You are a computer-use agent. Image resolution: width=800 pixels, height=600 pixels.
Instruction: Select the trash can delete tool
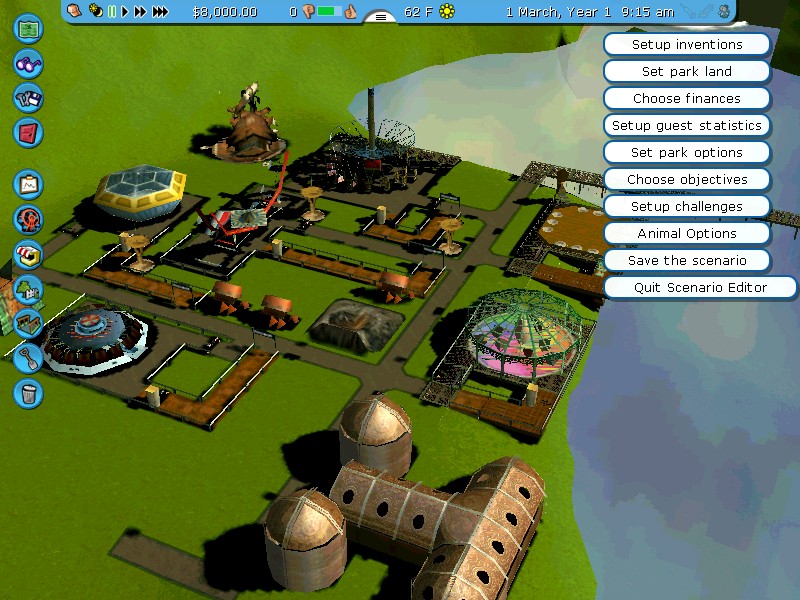click(29, 391)
